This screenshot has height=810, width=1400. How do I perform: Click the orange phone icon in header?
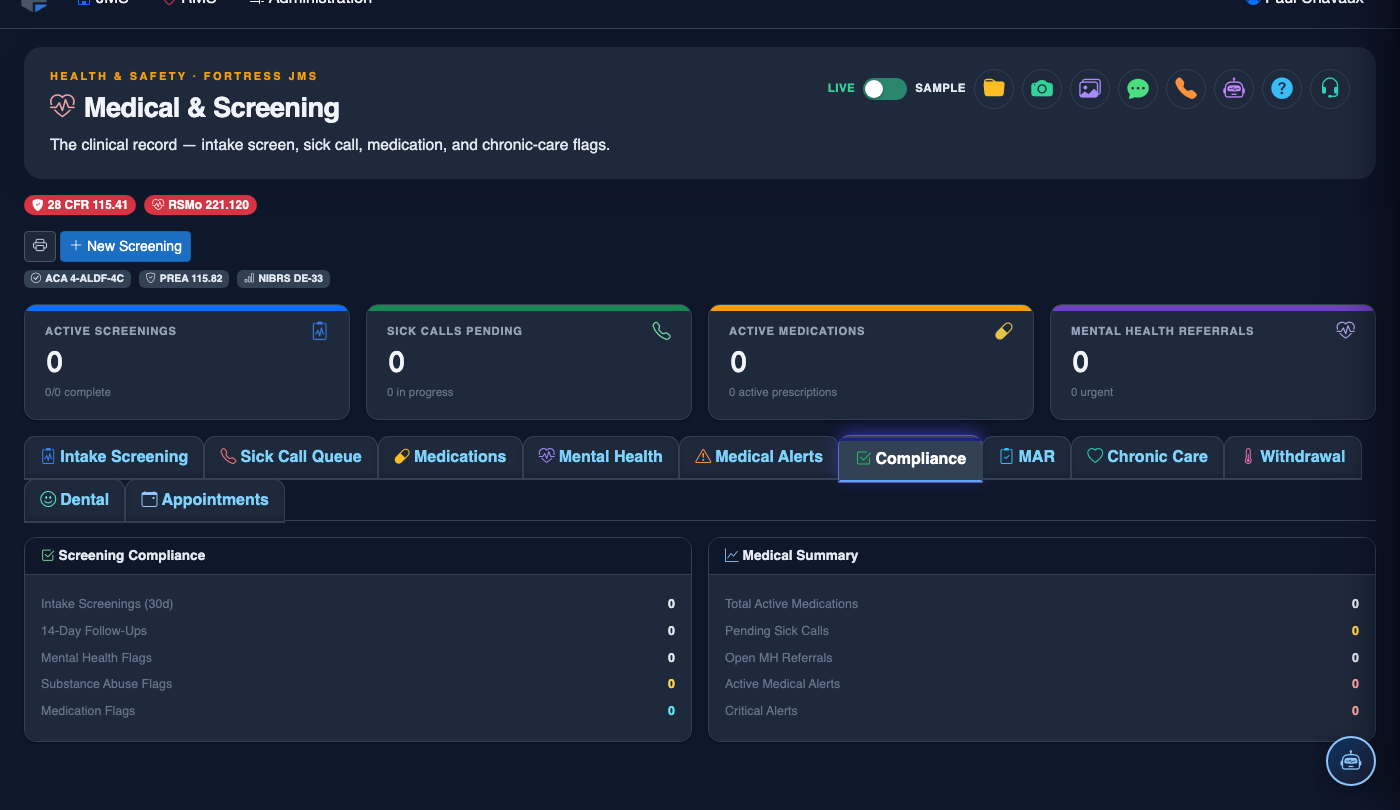1185,88
